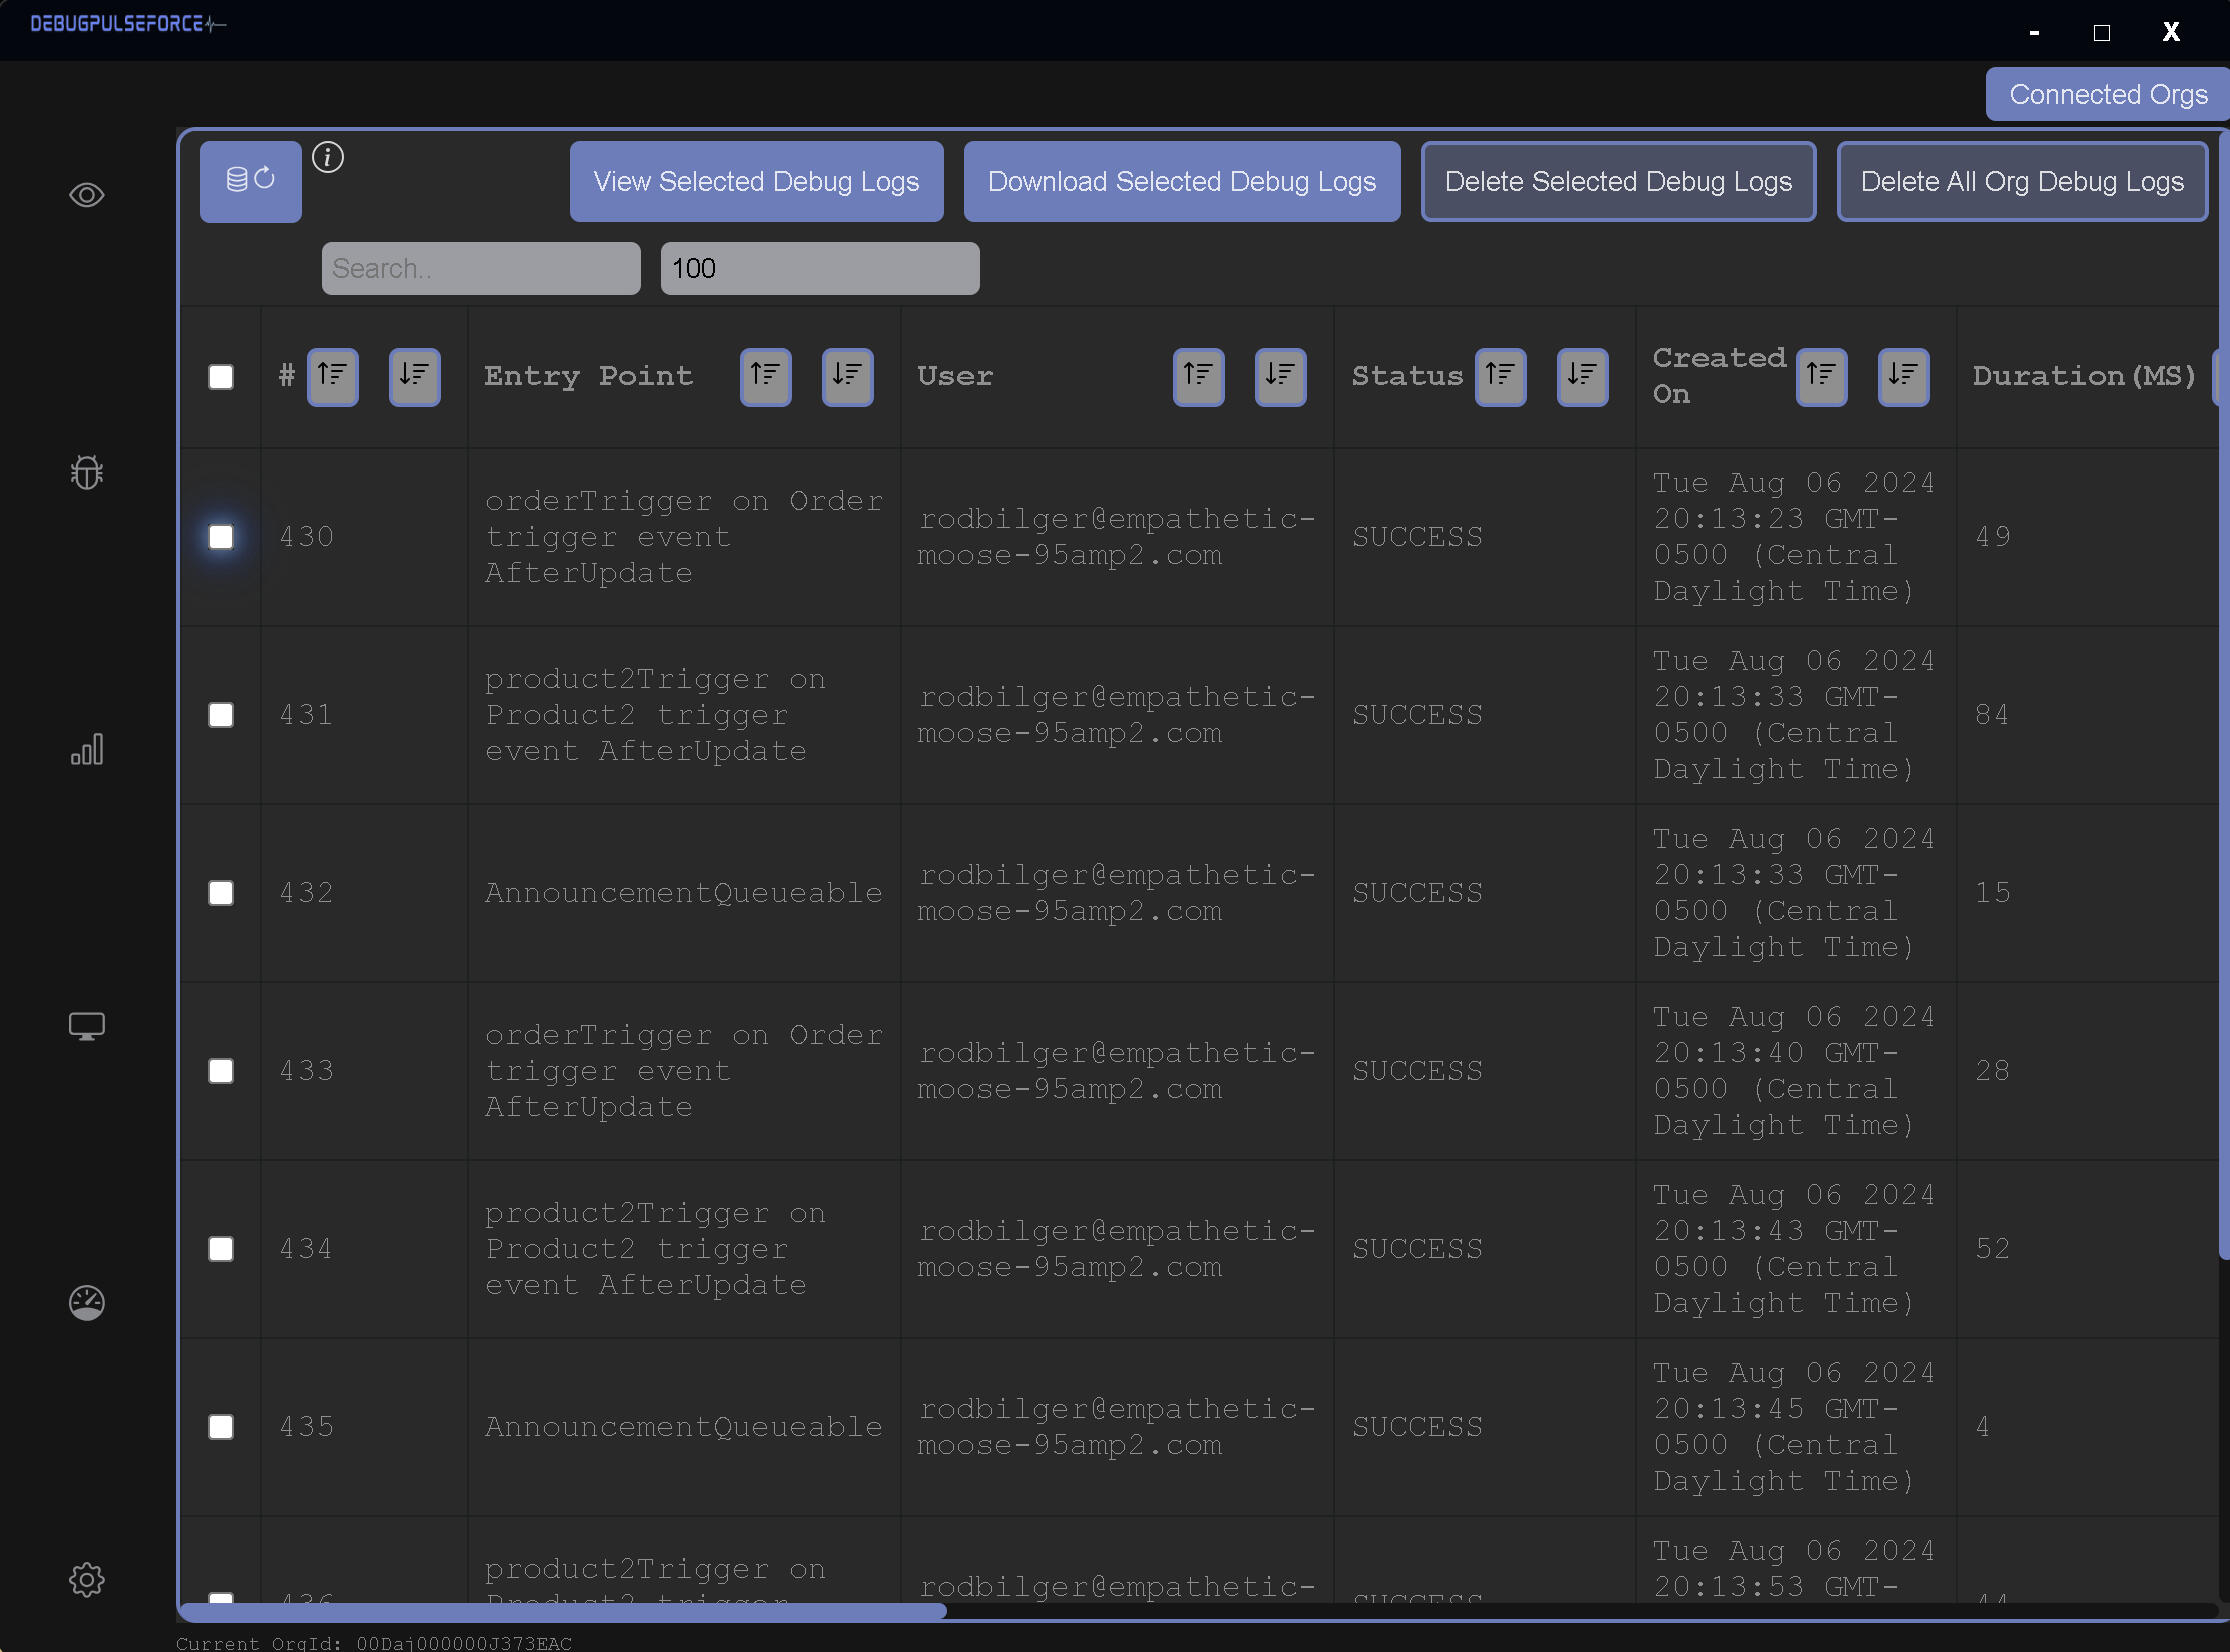Screen dimensions: 2230x1652
Task: Tick the checkbox for log 433
Action: 221,1071
